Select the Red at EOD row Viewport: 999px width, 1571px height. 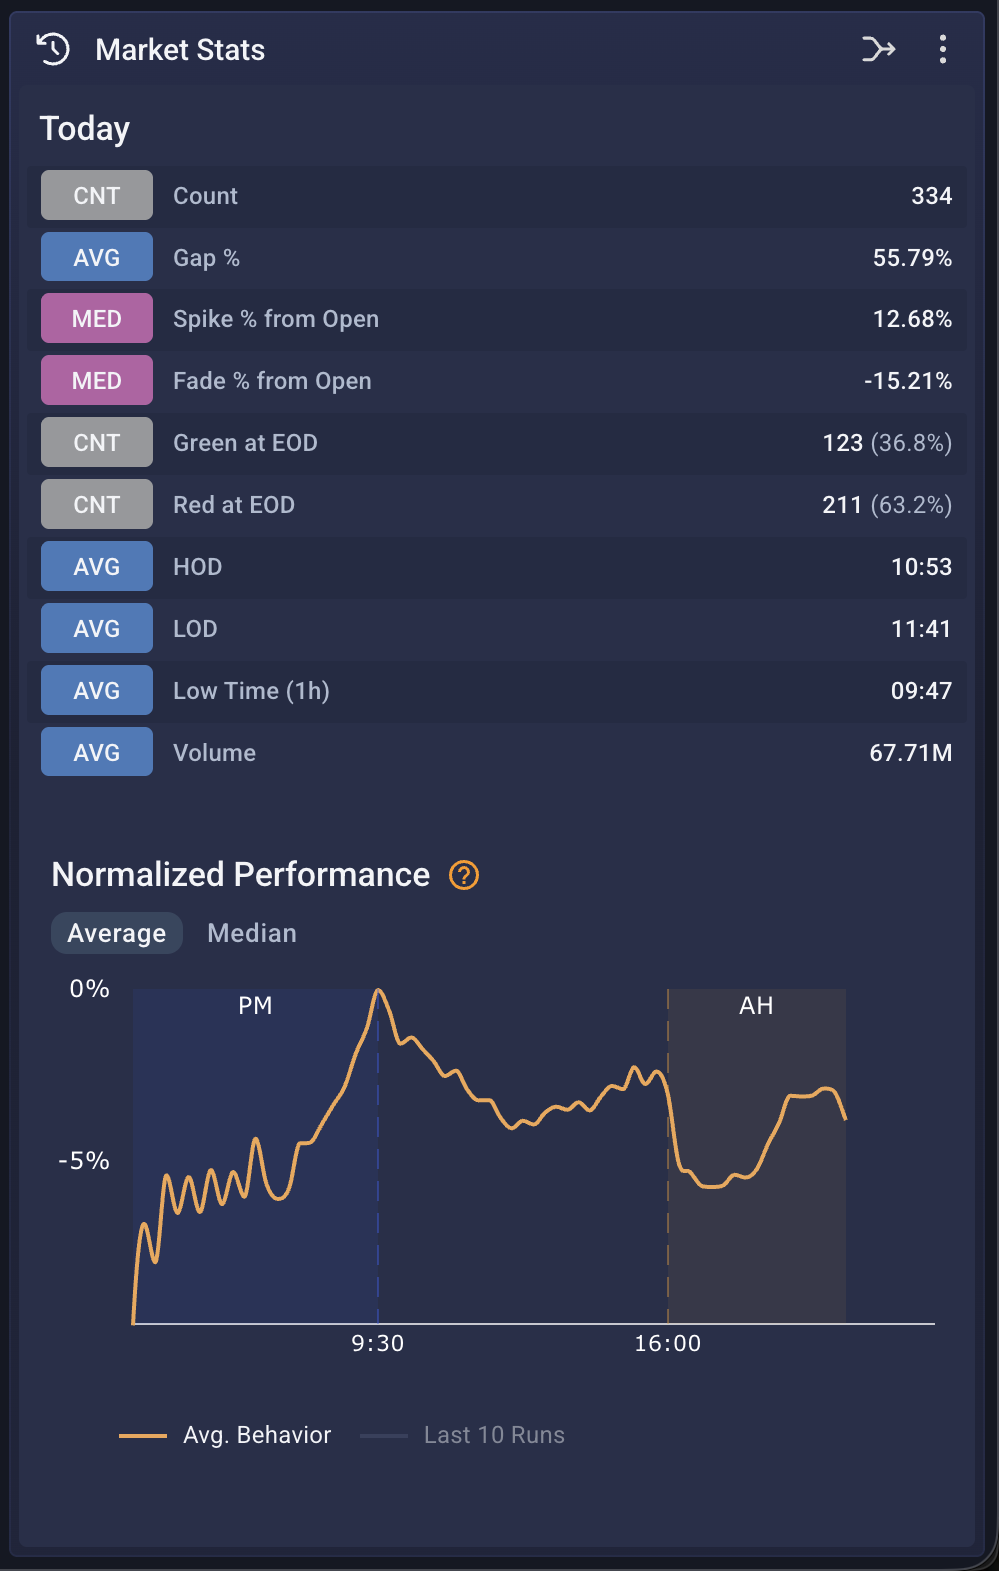(x=498, y=505)
